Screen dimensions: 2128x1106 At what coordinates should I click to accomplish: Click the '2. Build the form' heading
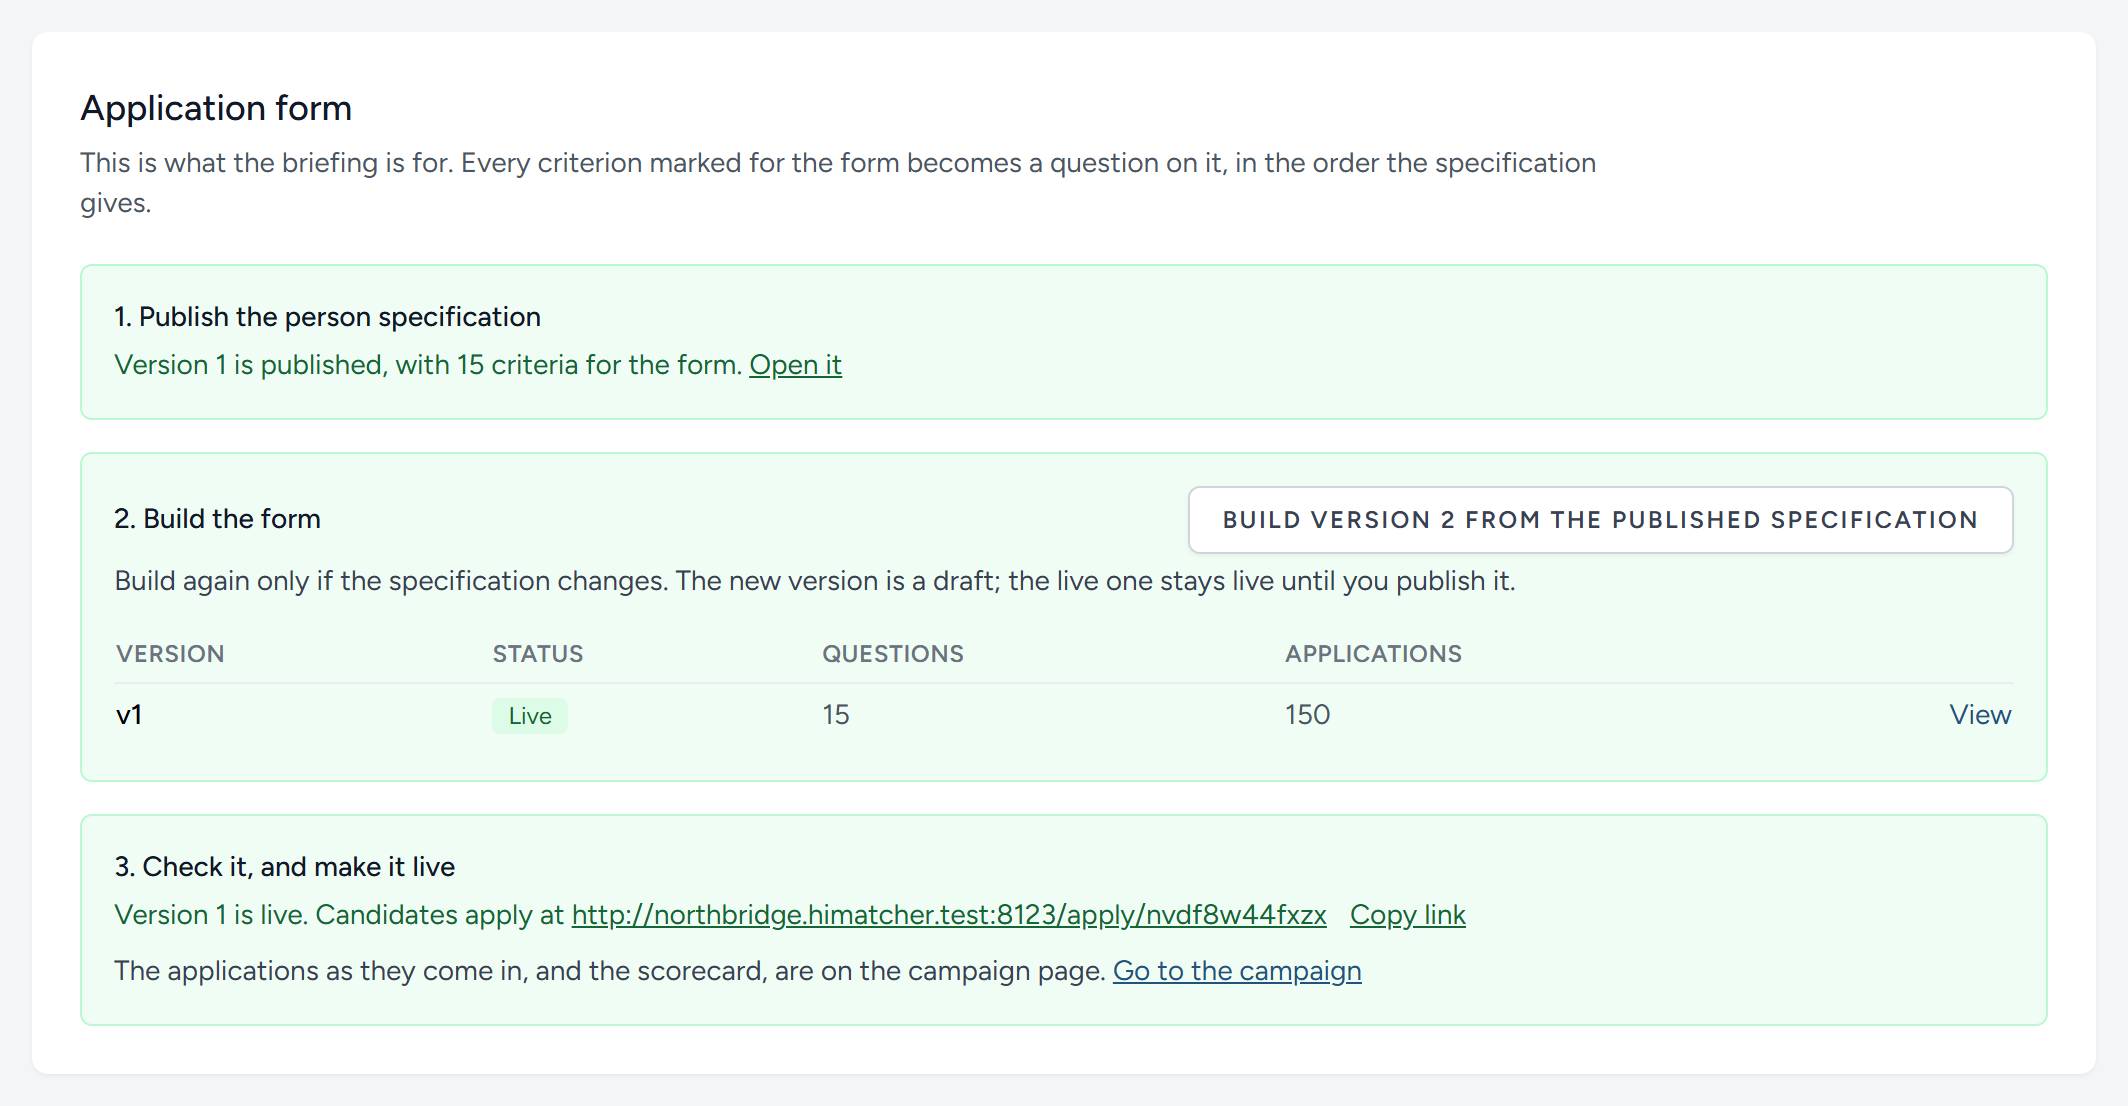point(217,519)
